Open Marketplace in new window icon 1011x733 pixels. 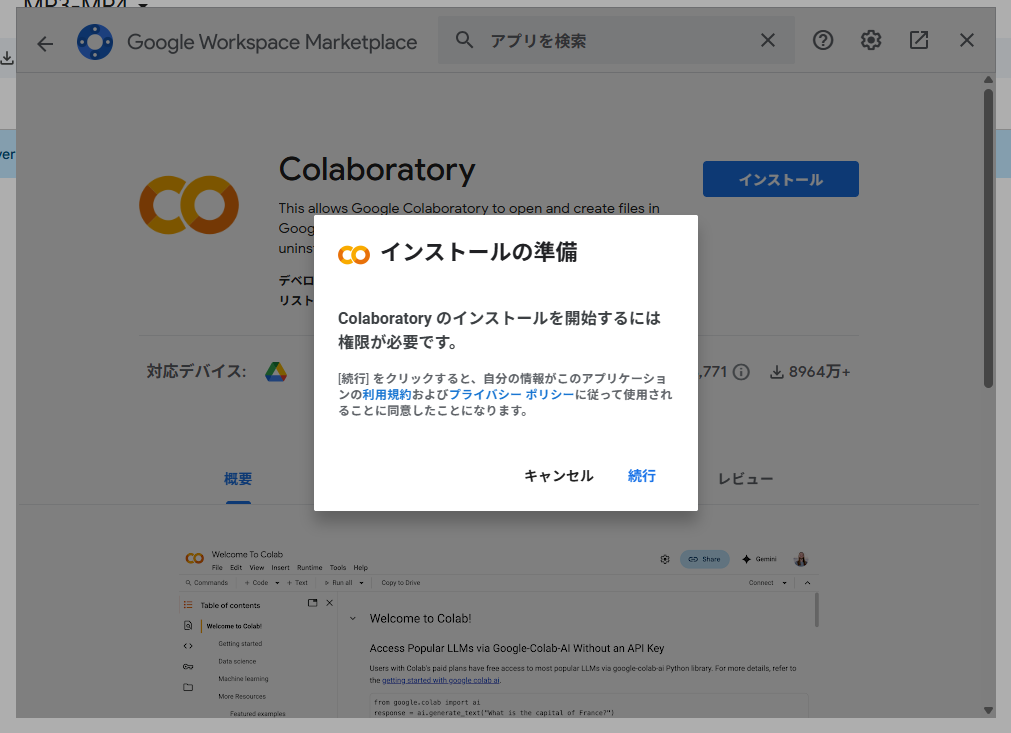(x=919, y=40)
